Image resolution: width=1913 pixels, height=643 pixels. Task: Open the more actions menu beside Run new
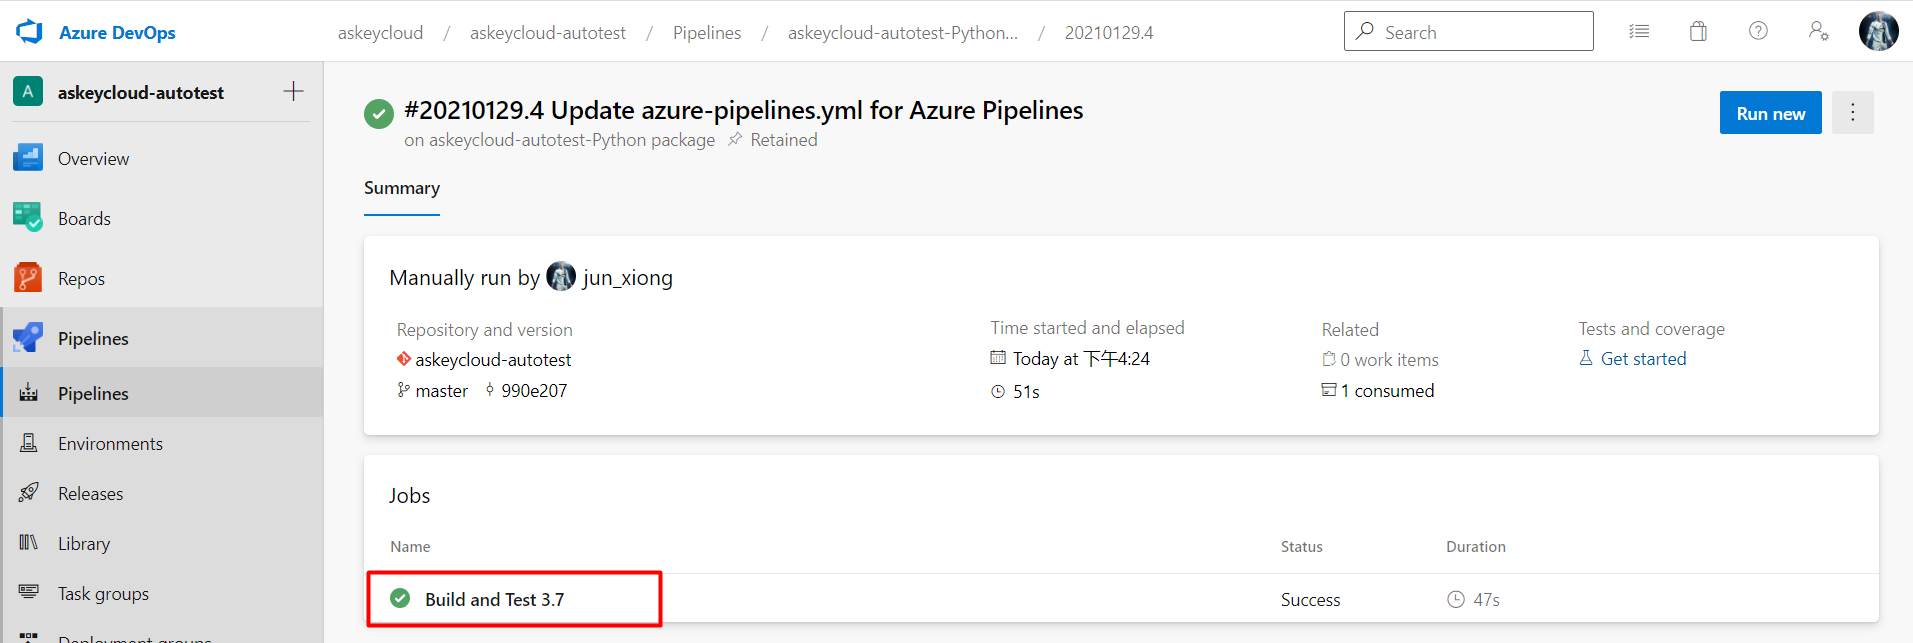click(1852, 113)
